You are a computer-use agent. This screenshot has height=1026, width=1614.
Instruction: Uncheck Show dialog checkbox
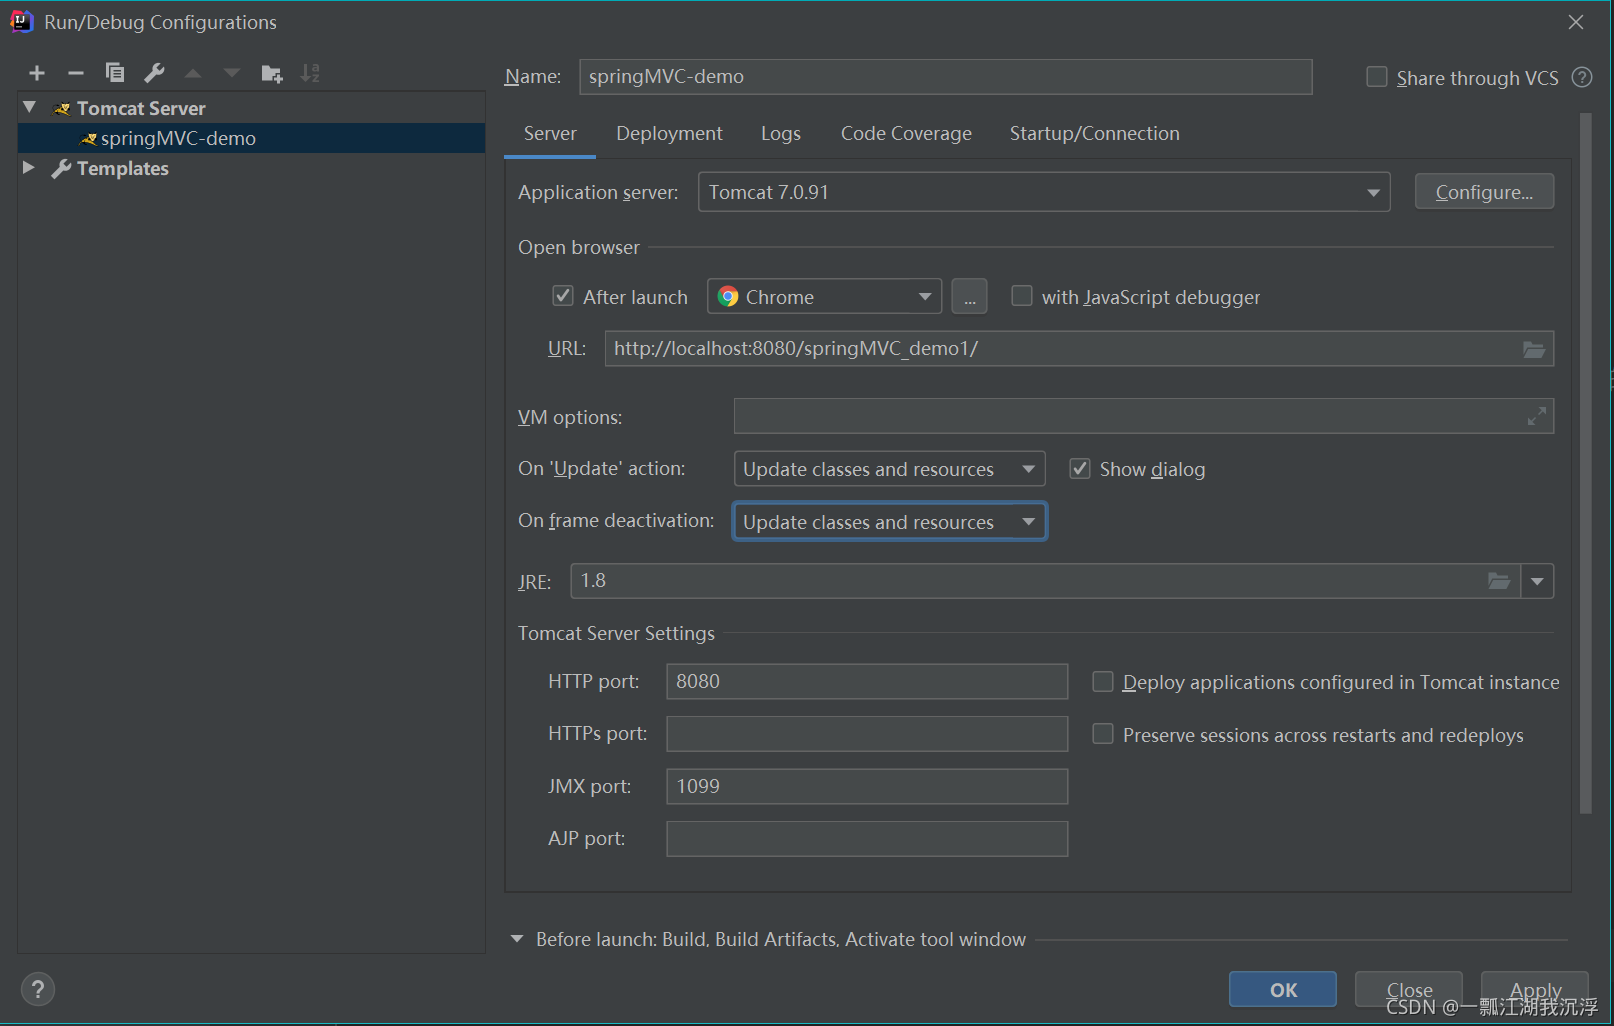1080,469
